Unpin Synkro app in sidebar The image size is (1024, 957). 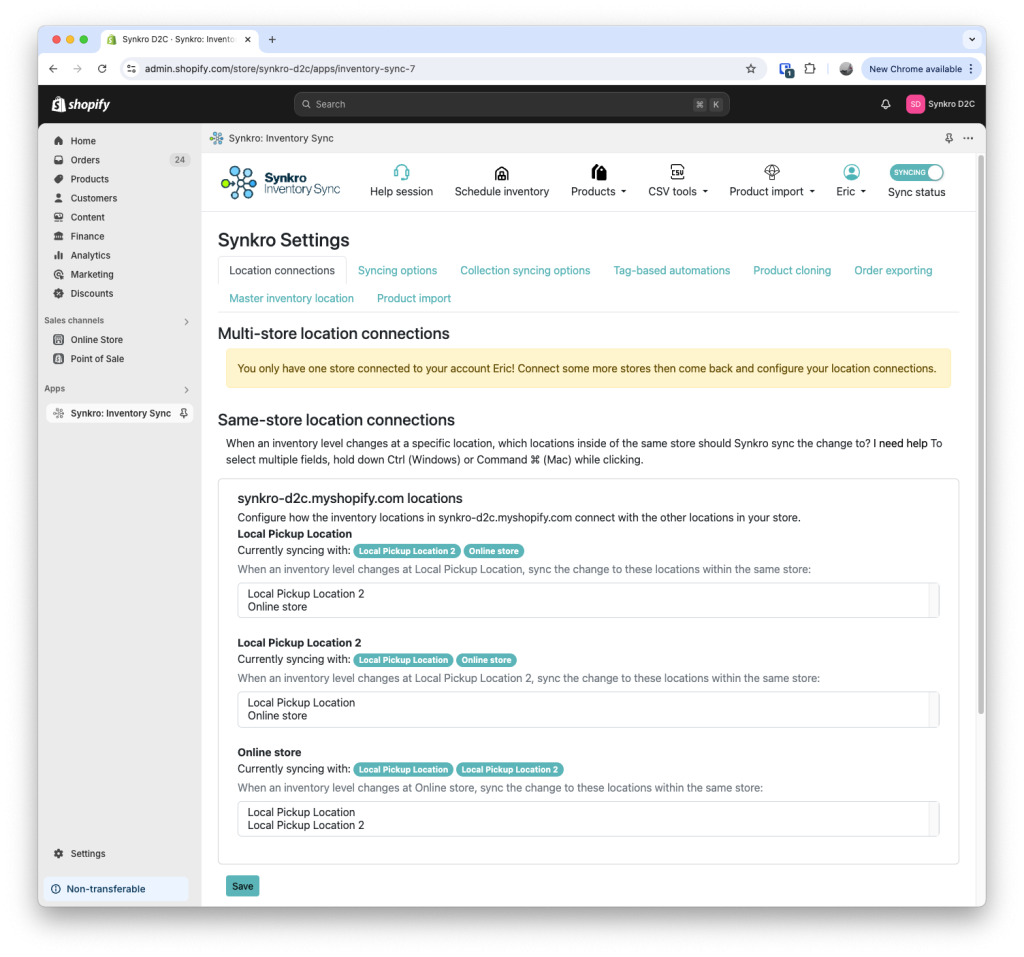point(184,413)
